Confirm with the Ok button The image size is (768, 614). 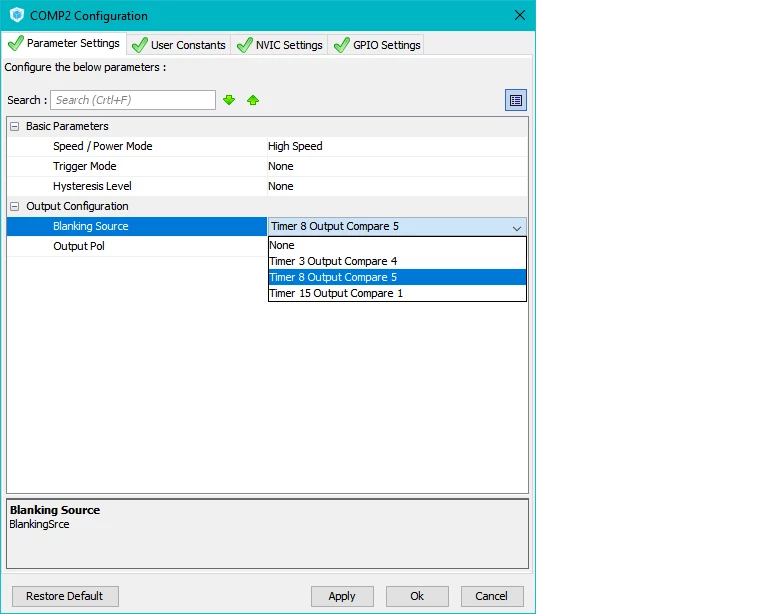coord(417,596)
